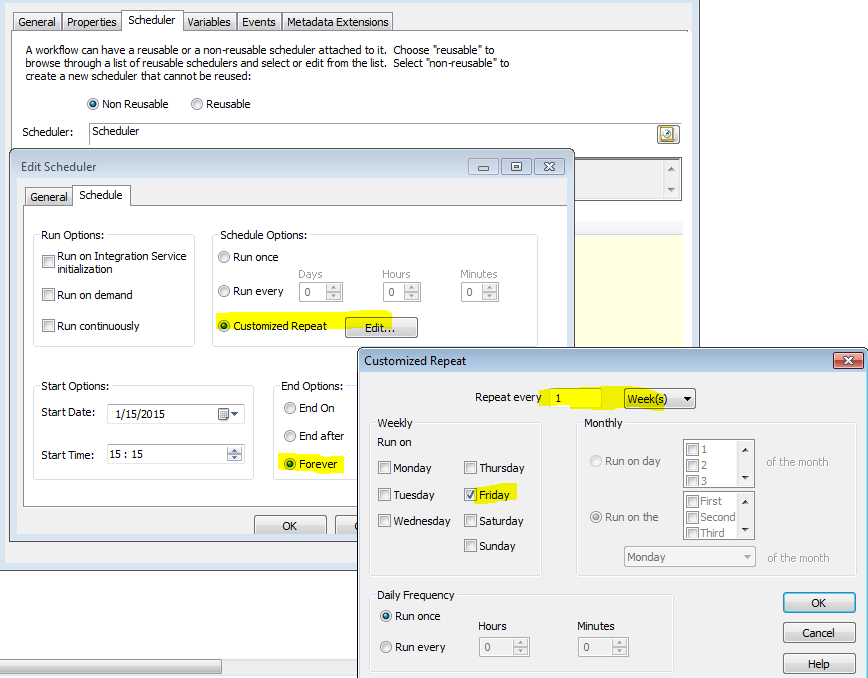Viewport: 868px width, 678px height.
Task: Enable the Run on demand checkbox
Action: (x=48, y=294)
